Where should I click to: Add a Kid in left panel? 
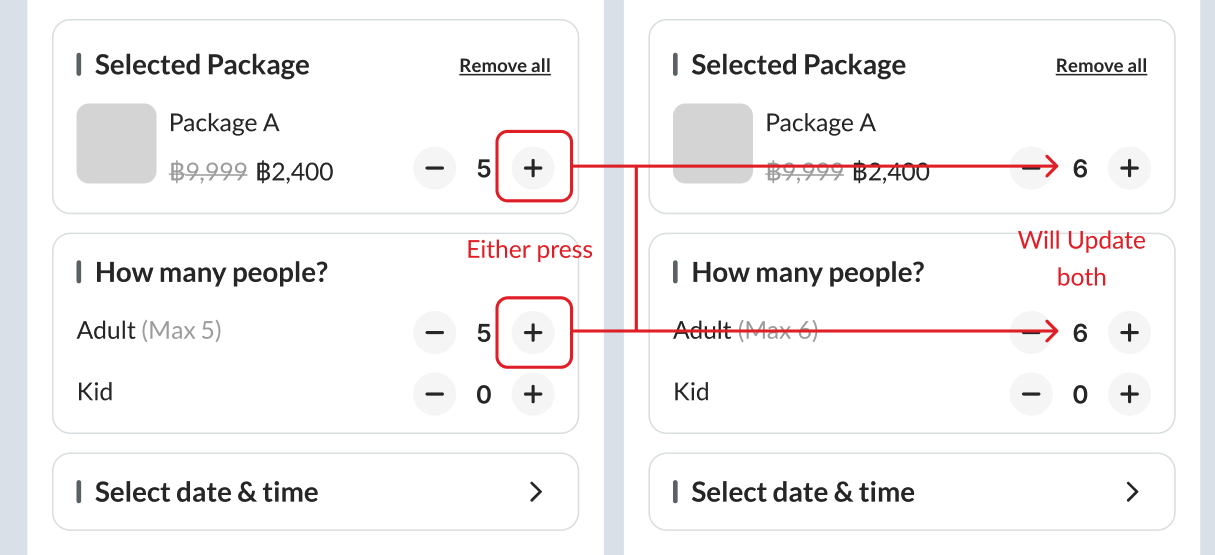[x=533, y=394]
